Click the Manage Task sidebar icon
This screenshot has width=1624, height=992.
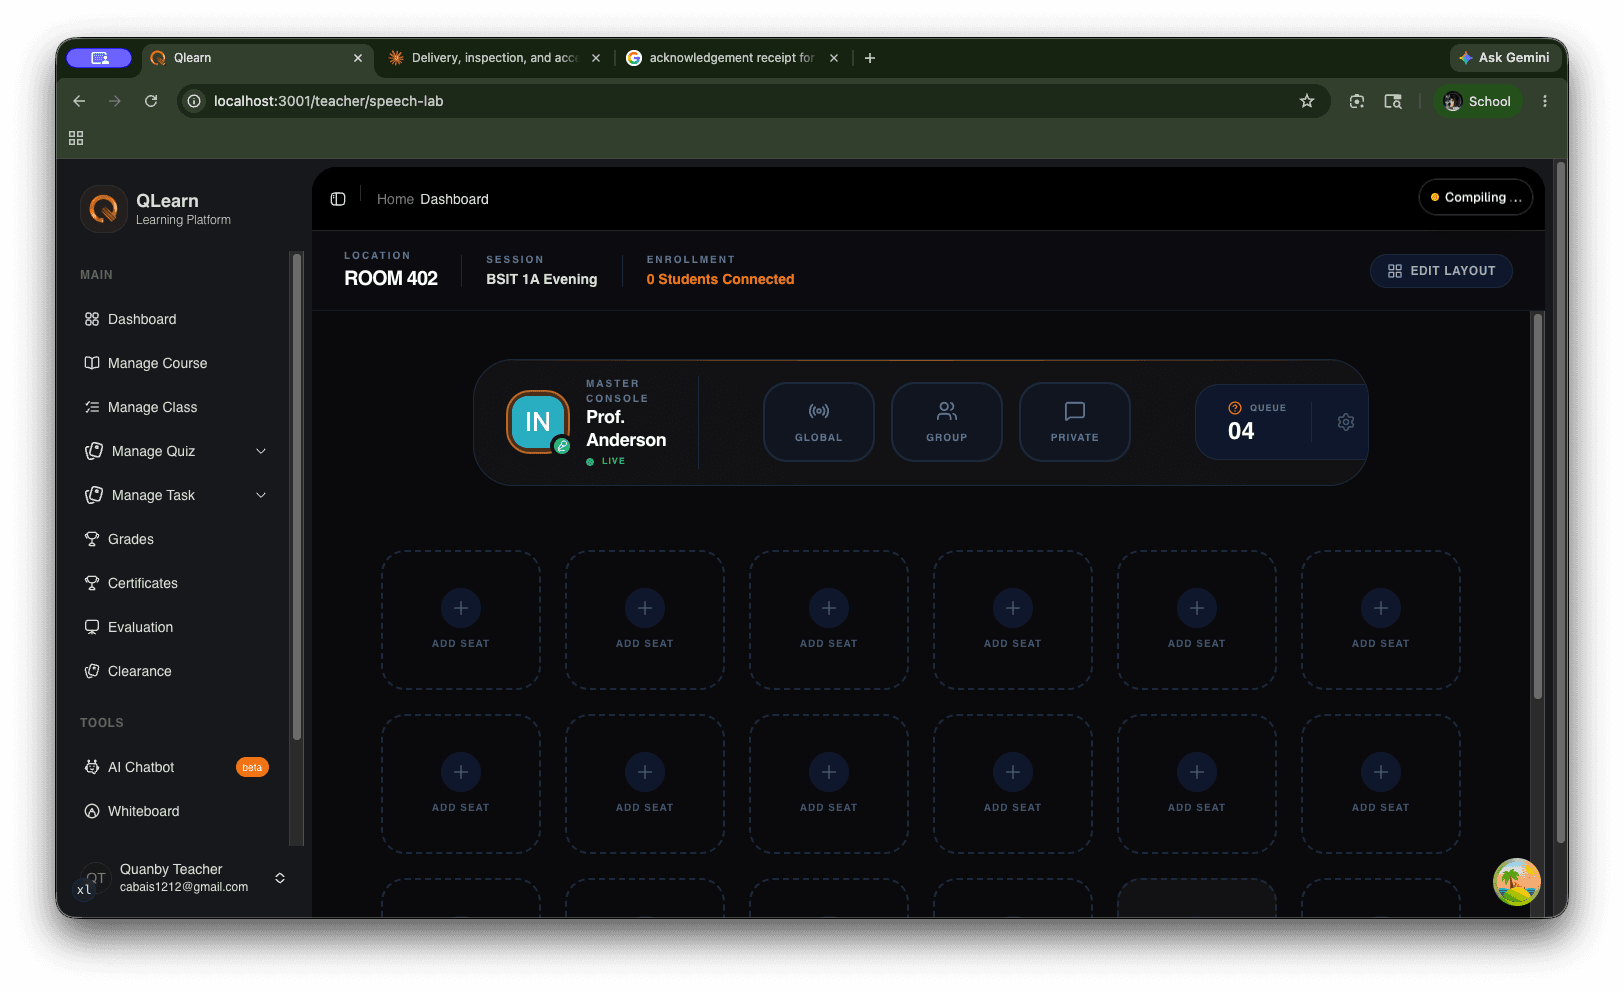94,495
